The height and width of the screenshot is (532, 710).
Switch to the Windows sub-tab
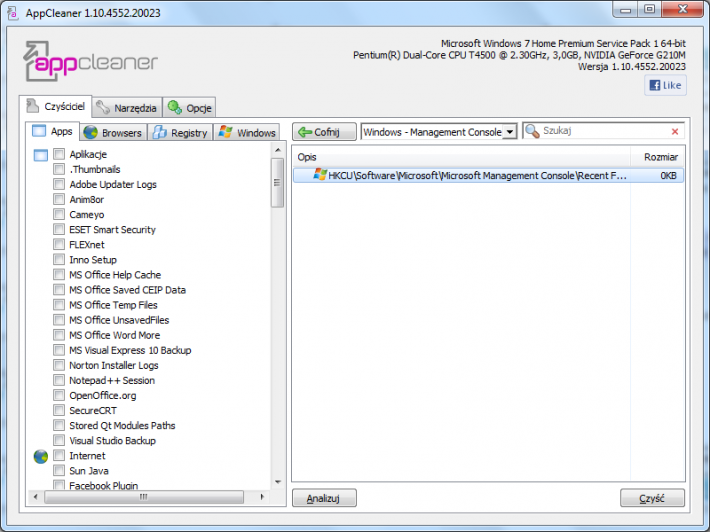247,133
